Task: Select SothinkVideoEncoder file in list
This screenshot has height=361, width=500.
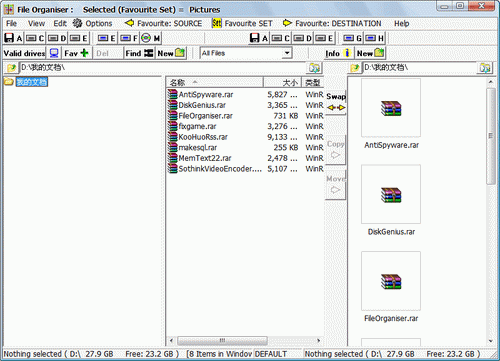Action: click(220, 169)
